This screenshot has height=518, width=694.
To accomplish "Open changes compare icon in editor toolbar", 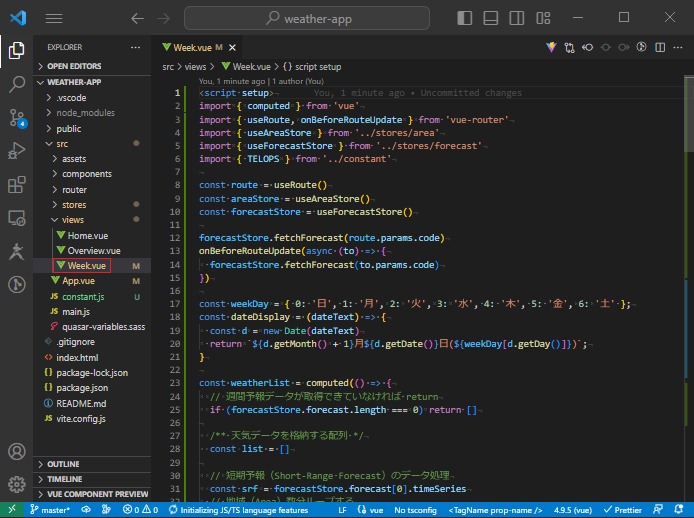I will pyautogui.click(x=570, y=47).
